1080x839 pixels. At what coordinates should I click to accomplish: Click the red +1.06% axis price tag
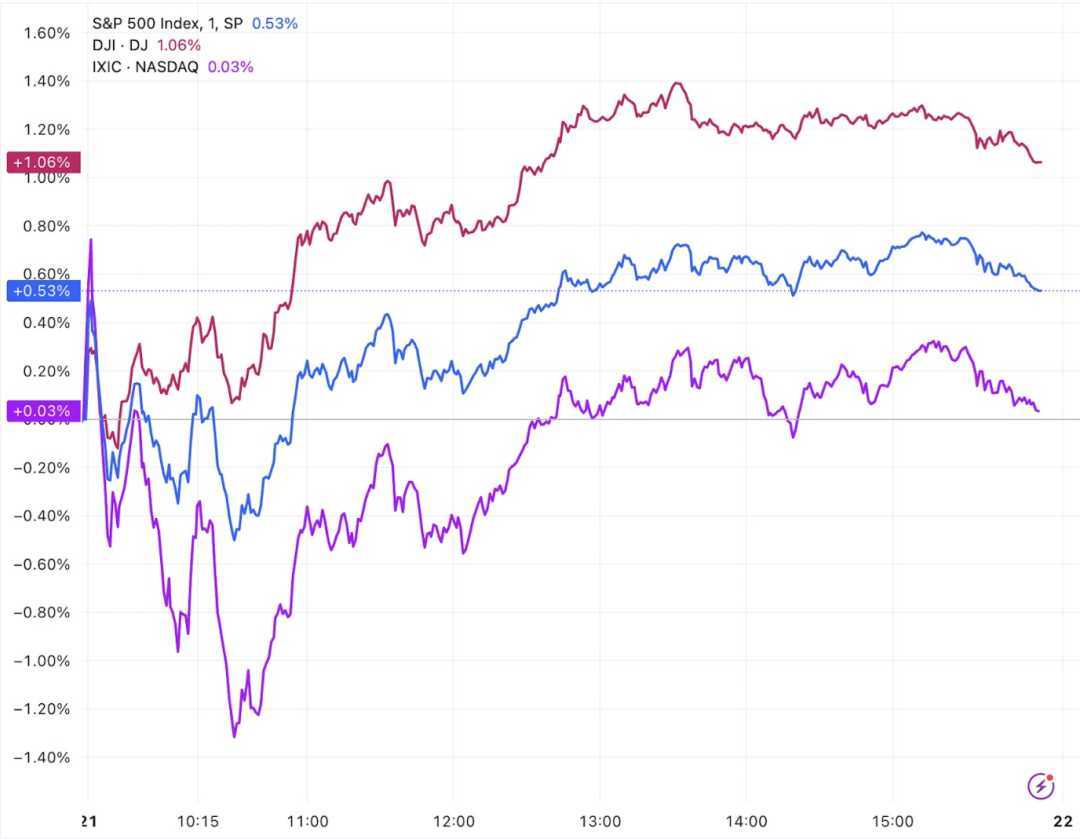tap(42, 162)
